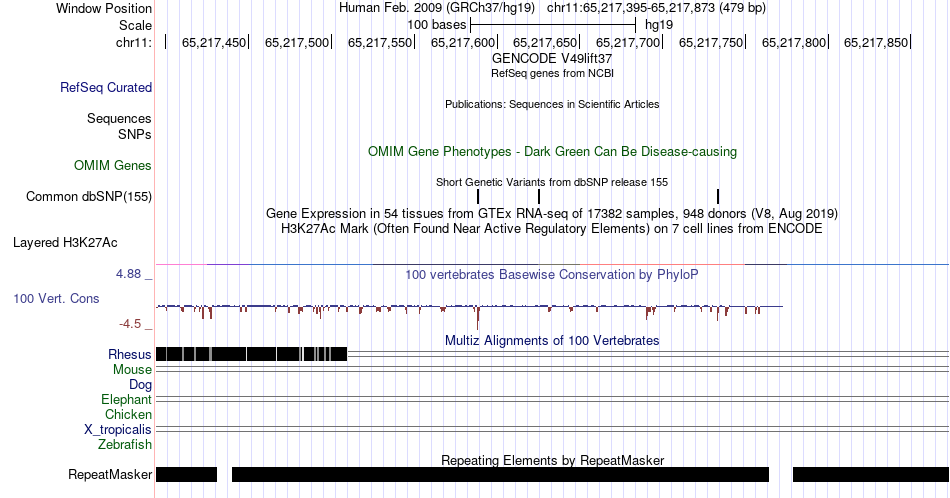The image size is (950, 498).
Task: Select the X_tropicalis alignment label
Action: pyautogui.click(x=118, y=430)
